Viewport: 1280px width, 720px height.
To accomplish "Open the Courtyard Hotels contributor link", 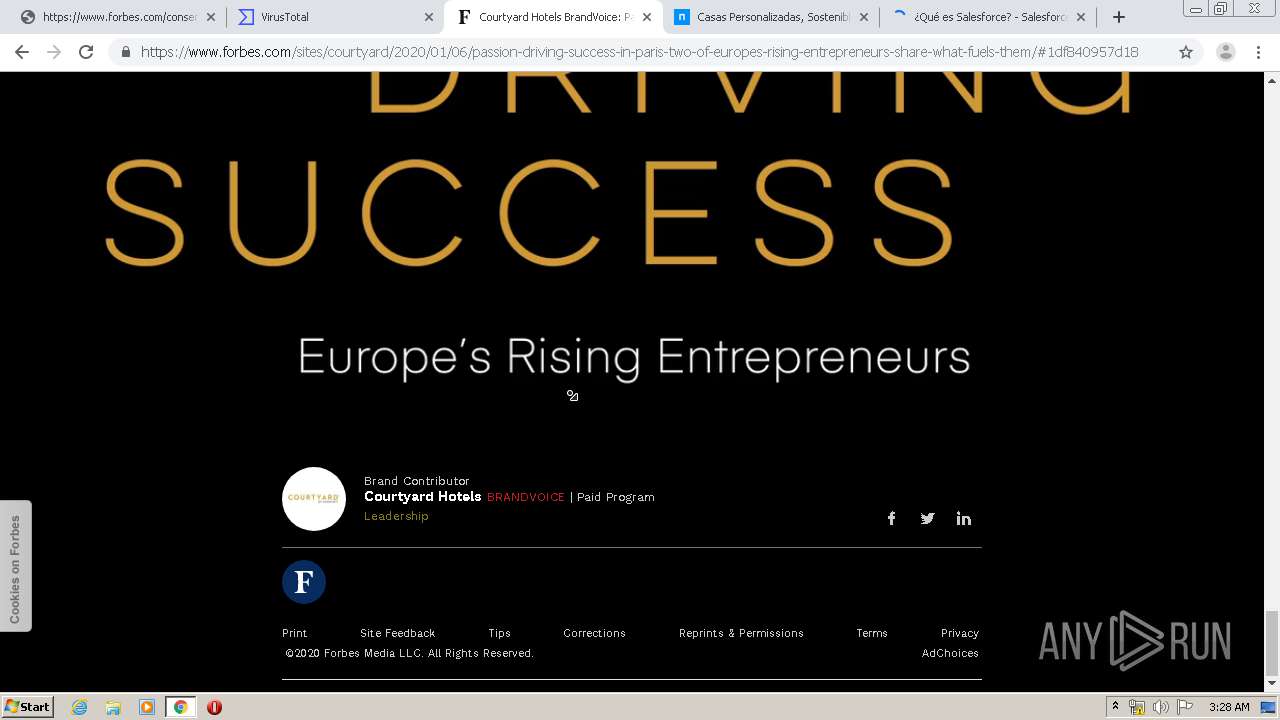I will pyautogui.click(x=423, y=496).
